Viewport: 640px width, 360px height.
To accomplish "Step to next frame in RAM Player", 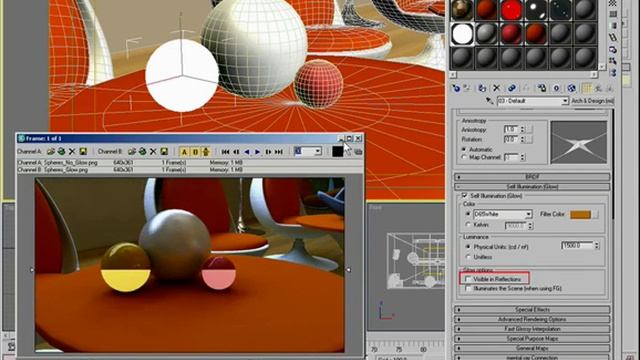I will point(268,152).
